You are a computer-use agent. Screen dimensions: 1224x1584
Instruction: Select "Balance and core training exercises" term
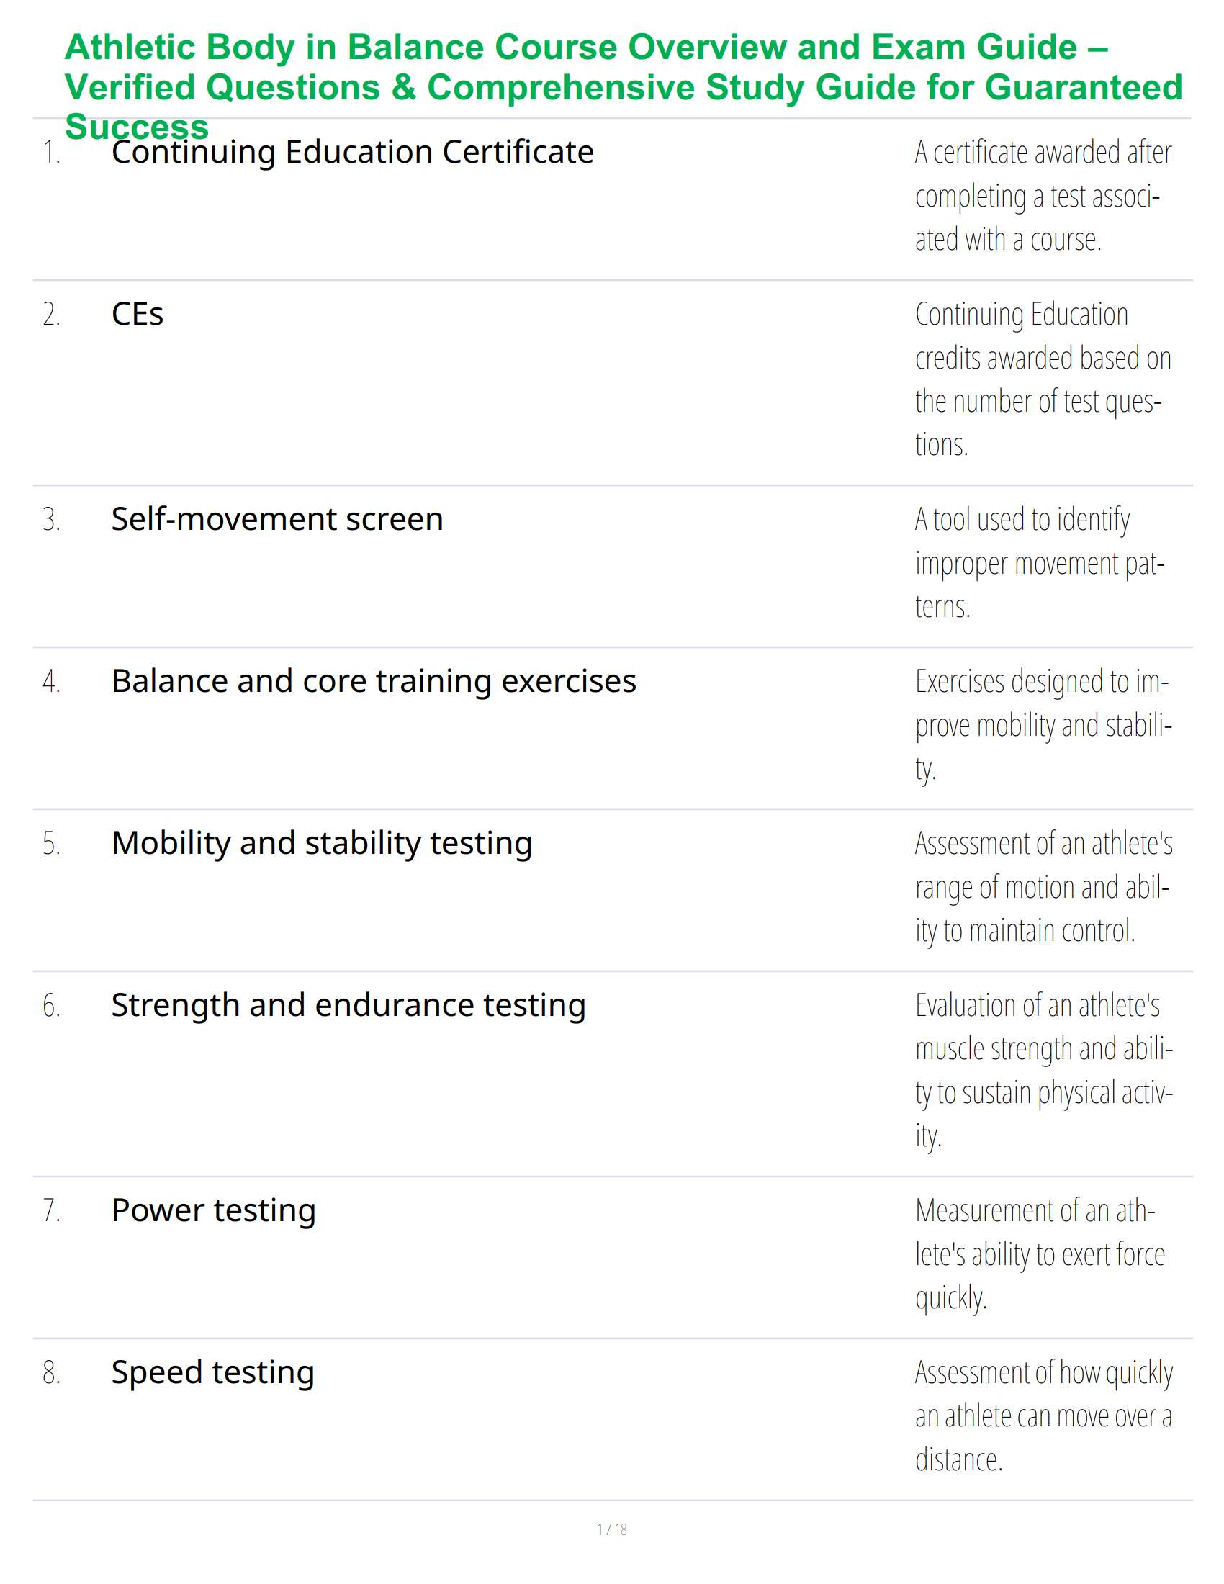373,681
